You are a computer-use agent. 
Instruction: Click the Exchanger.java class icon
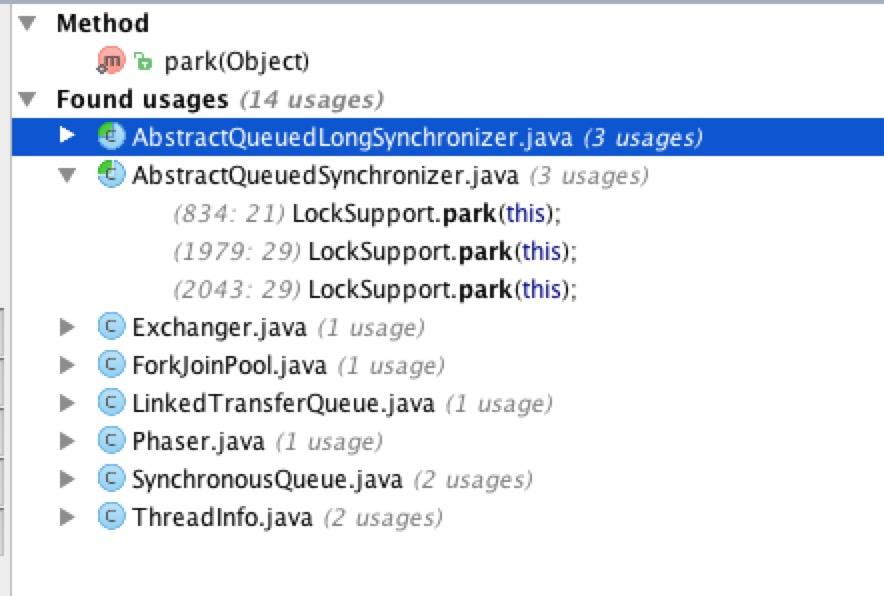pos(111,327)
